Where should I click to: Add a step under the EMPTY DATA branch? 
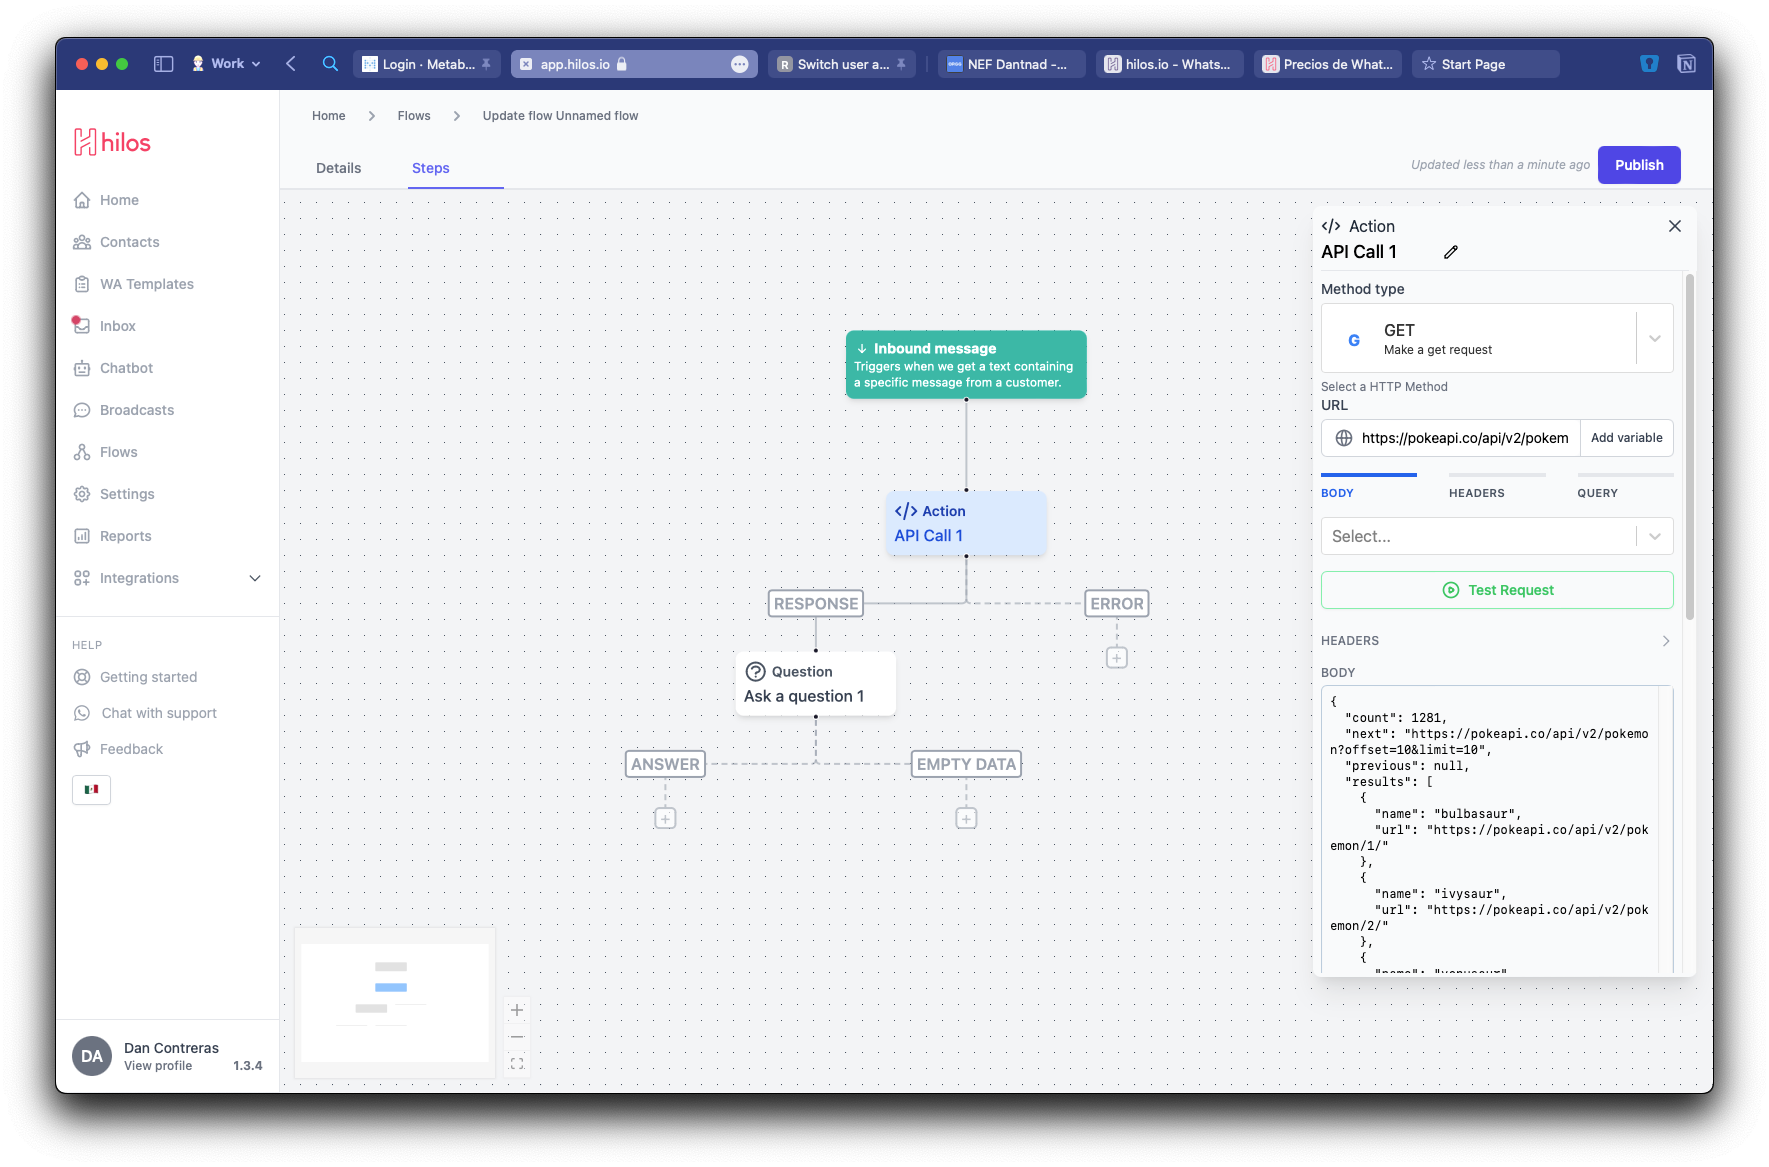pos(966,817)
